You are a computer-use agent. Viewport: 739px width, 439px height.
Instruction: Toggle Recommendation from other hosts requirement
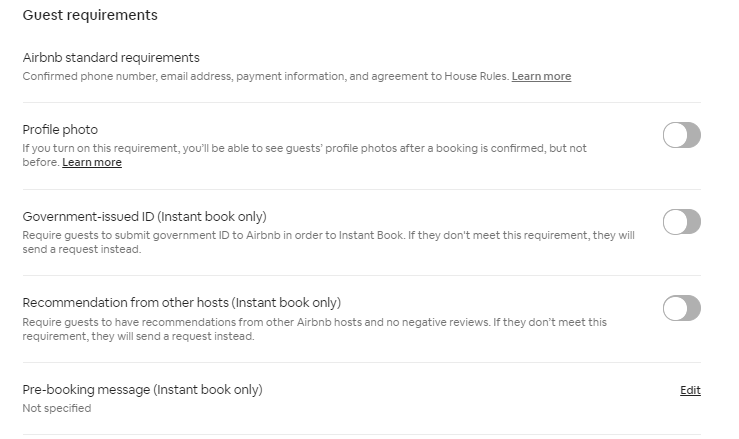point(681,308)
